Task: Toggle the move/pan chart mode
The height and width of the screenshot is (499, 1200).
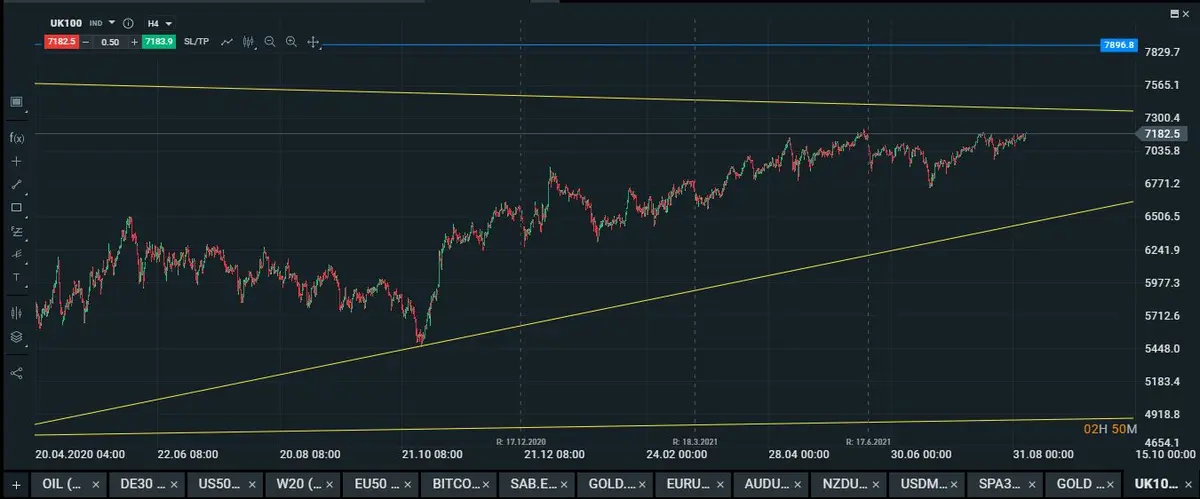Action: pos(313,42)
